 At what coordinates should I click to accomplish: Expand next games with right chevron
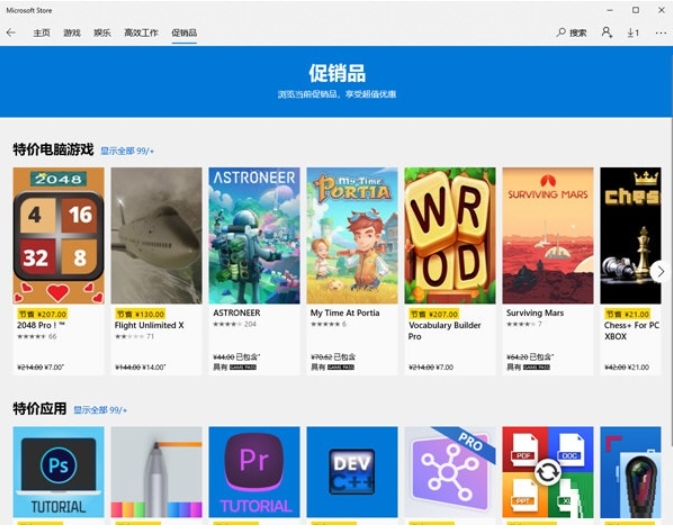click(x=660, y=271)
